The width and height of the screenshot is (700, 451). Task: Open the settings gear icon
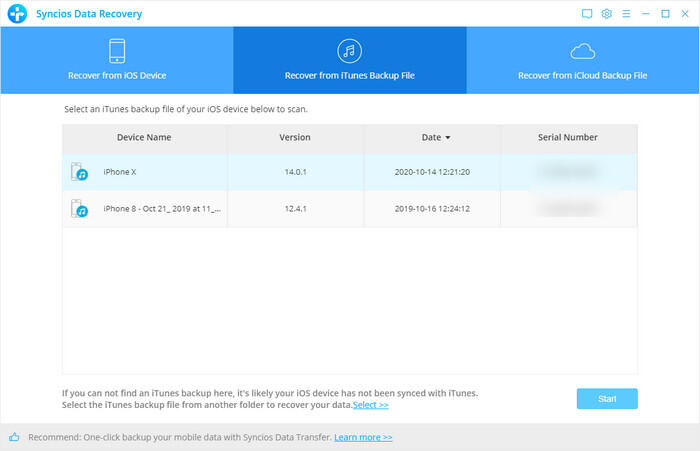click(x=606, y=14)
